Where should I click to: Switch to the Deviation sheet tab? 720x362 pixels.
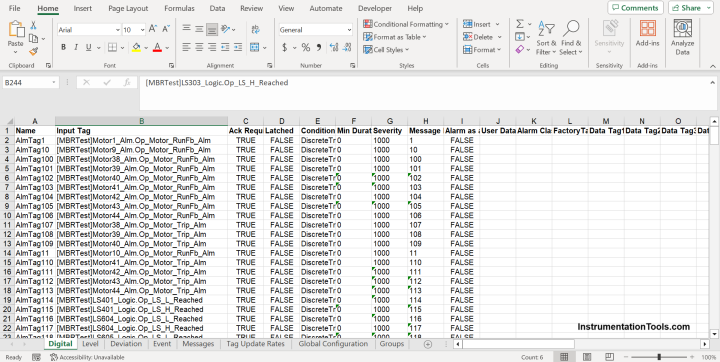[126, 344]
